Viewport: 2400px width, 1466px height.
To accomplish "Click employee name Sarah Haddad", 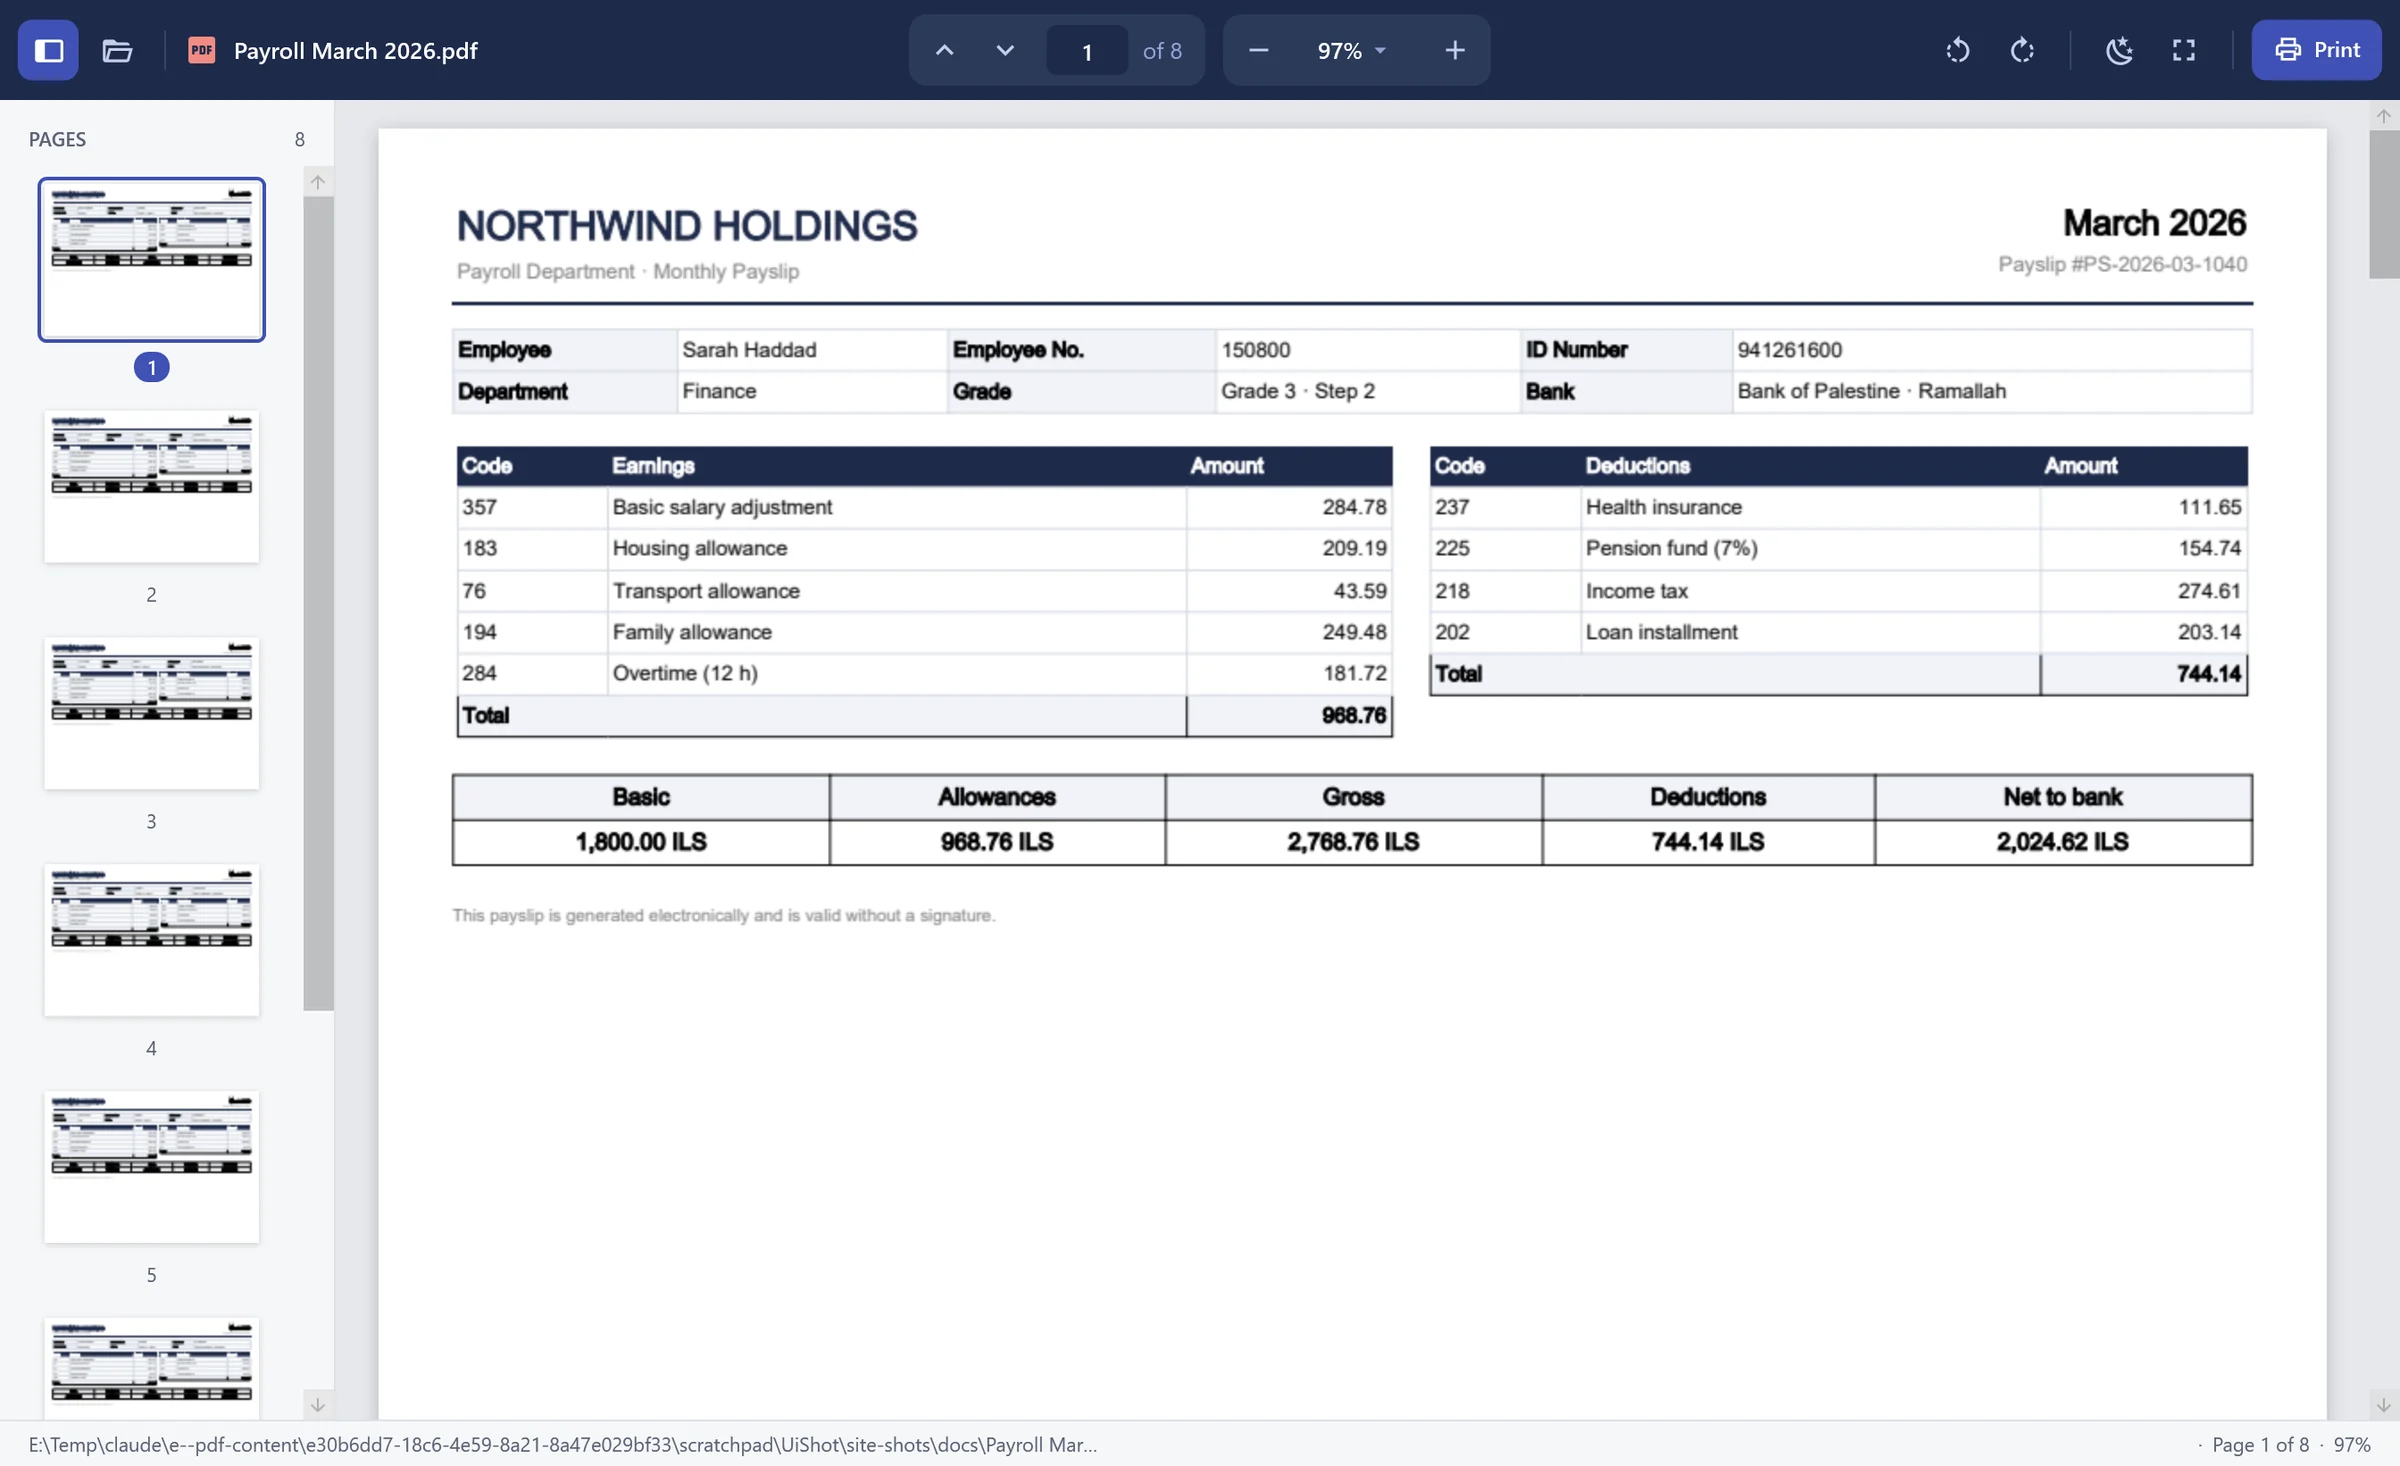I will click(749, 350).
